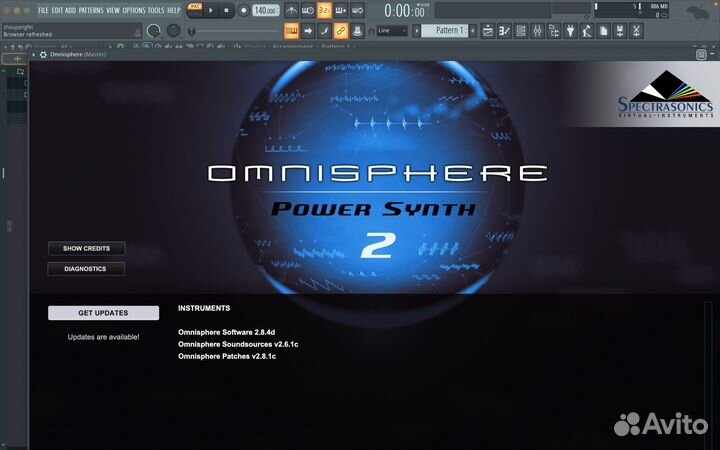Click the GET UPDATES button
The image size is (720, 450).
pos(103,313)
